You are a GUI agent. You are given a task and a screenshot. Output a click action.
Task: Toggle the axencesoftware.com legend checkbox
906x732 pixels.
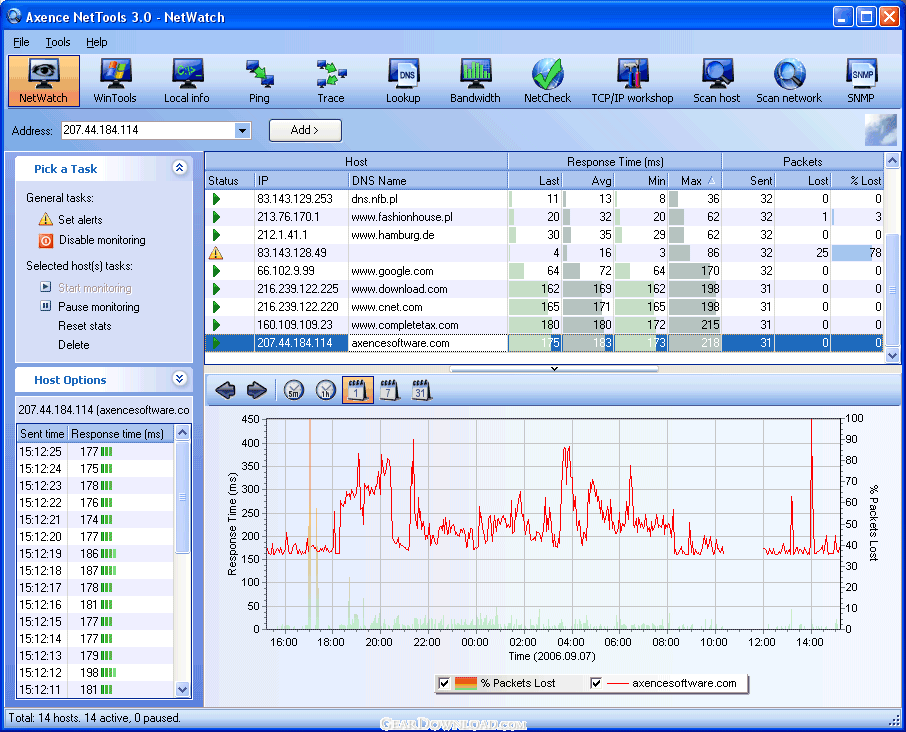pyautogui.click(x=596, y=683)
